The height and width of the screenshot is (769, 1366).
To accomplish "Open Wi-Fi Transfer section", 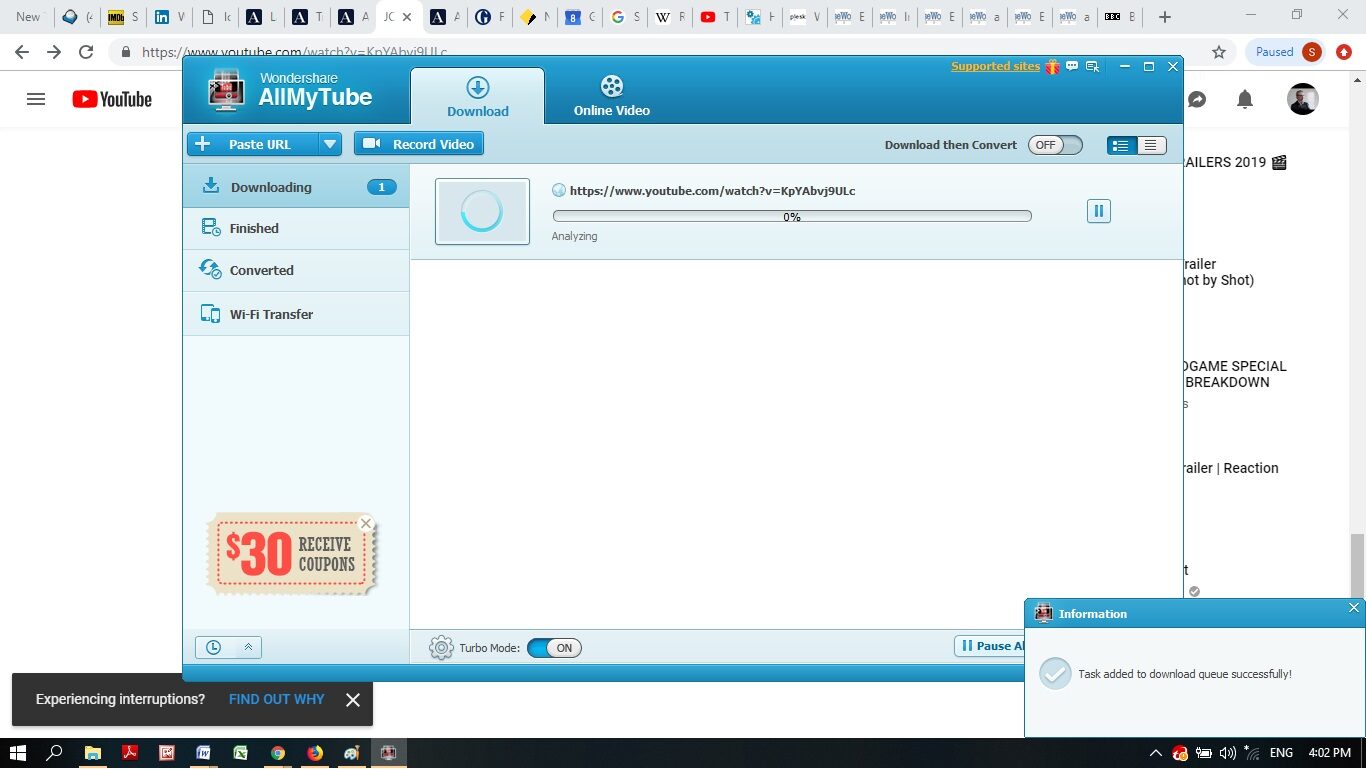I will coord(296,314).
